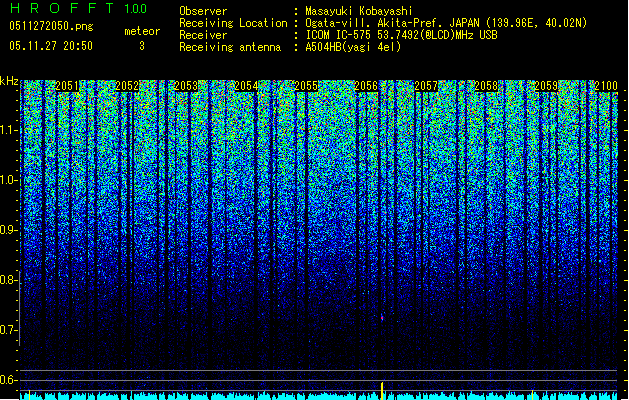The image size is (629, 400).
Task: Click the gray vertical range bar beside the 0.8 kHz label
Action: point(19,308)
